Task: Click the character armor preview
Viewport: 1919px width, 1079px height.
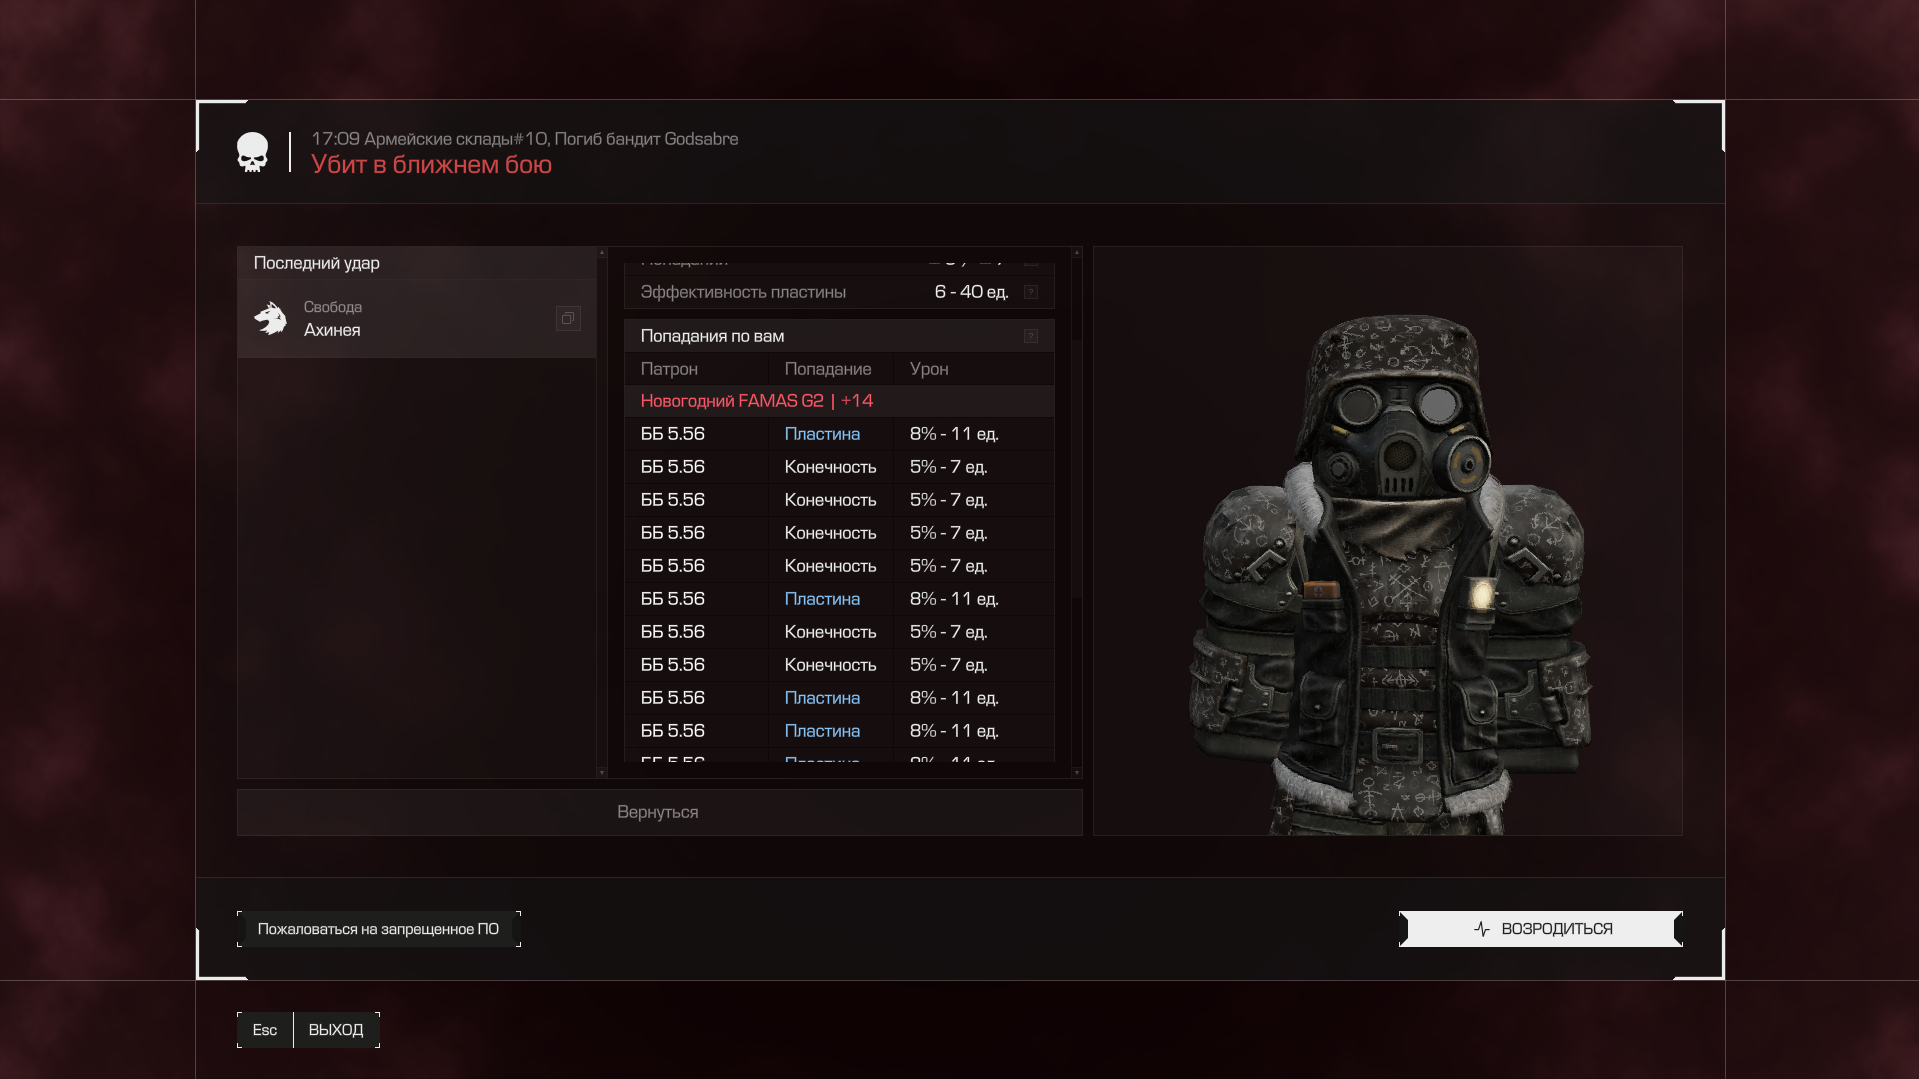Action: point(1388,541)
